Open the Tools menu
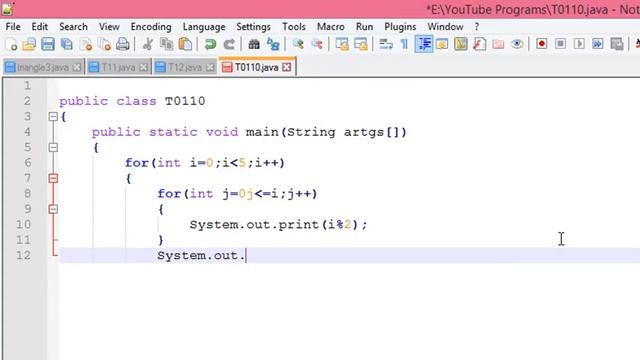 point(294,27)
